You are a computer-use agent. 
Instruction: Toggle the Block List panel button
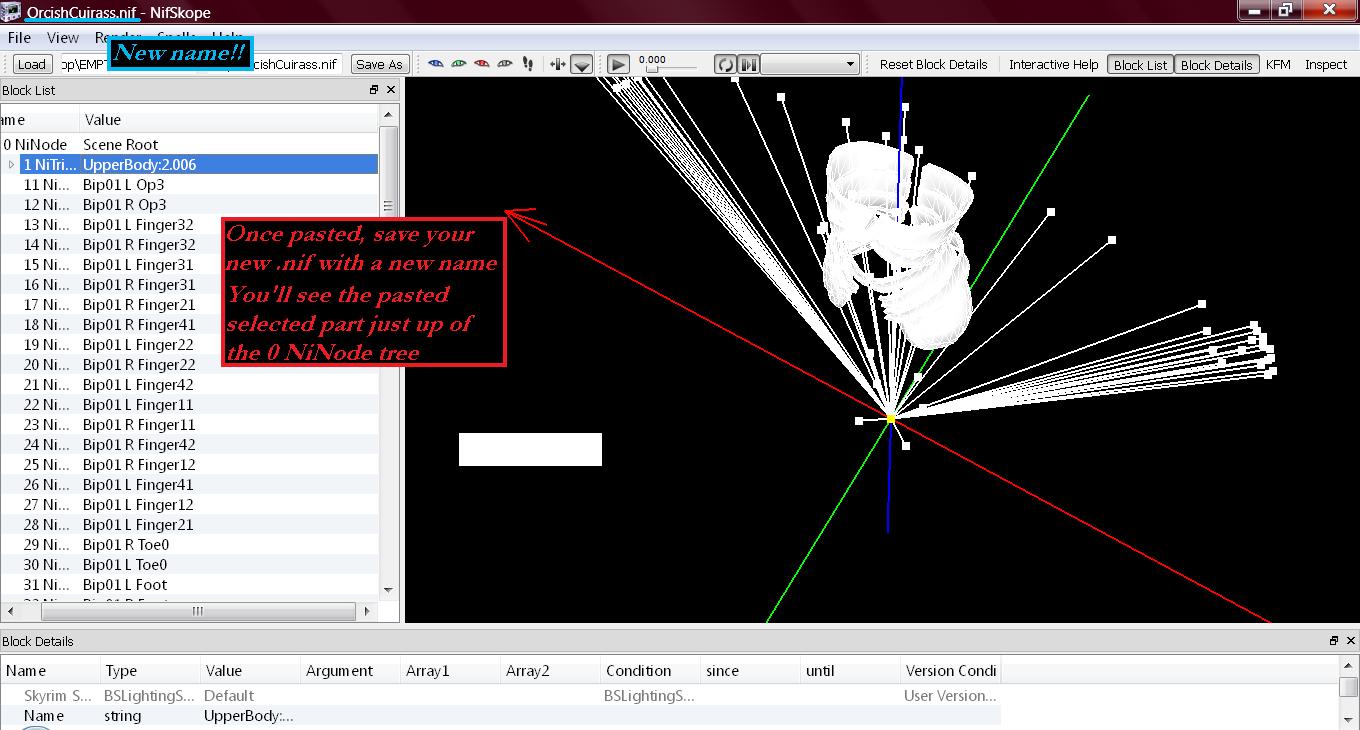pyautogui.click(x=1140, y=65)
